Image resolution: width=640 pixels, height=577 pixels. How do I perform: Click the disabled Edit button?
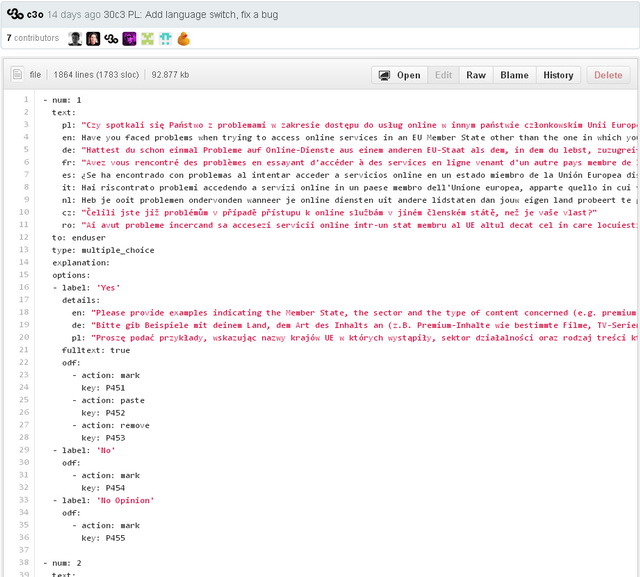click(443, 75)
